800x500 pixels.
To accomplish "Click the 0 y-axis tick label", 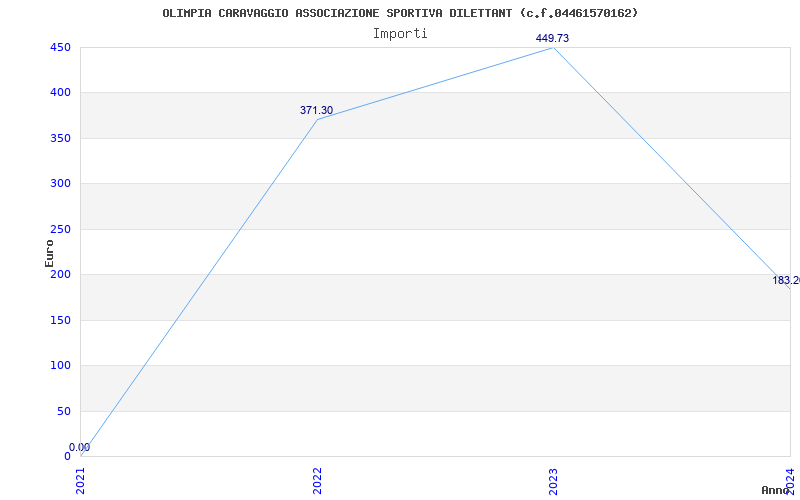I will (x=67, y=456).
